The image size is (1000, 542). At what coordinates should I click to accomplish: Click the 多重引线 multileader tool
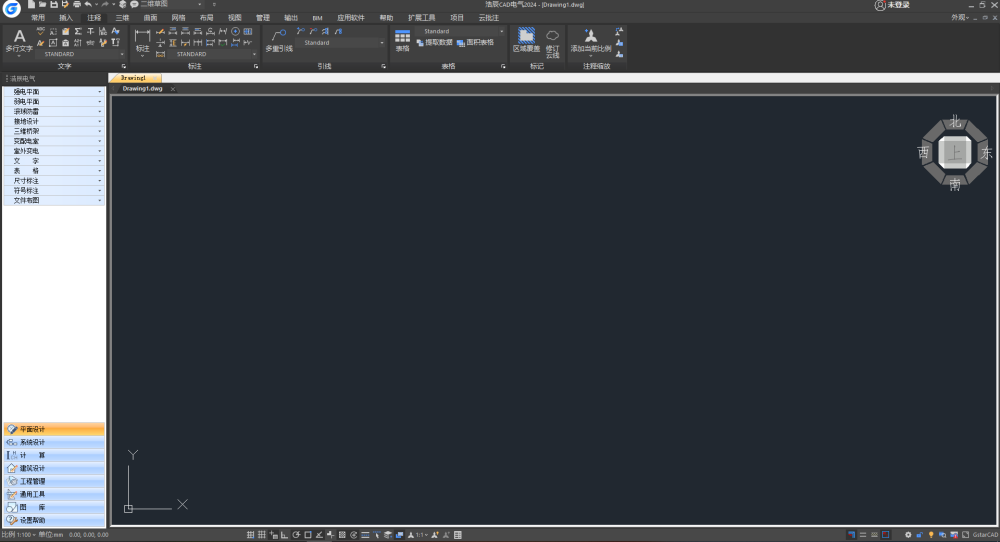click(x=279, y=40)
